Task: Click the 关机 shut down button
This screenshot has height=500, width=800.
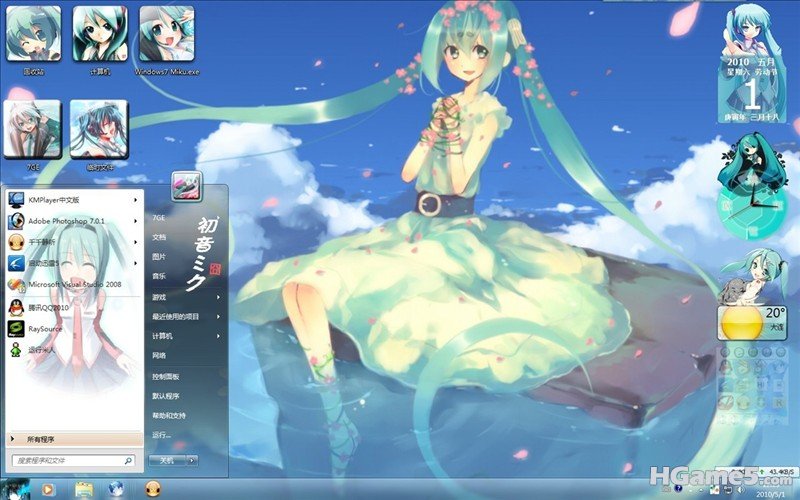Action: tap(167, 460)
